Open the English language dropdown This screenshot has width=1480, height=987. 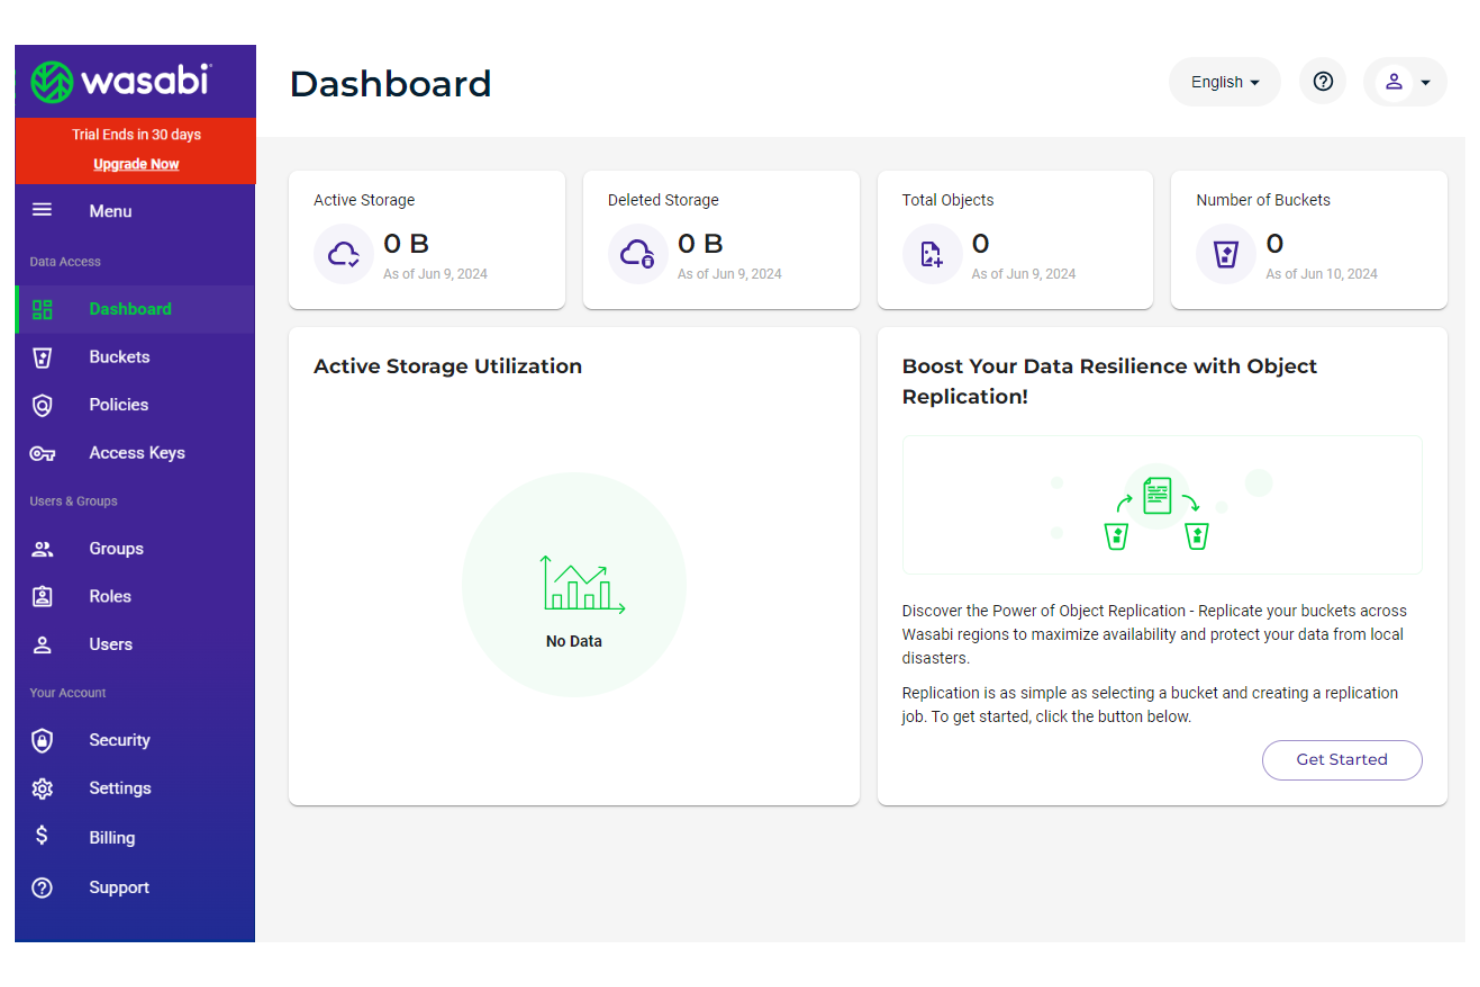[1225, 82]
